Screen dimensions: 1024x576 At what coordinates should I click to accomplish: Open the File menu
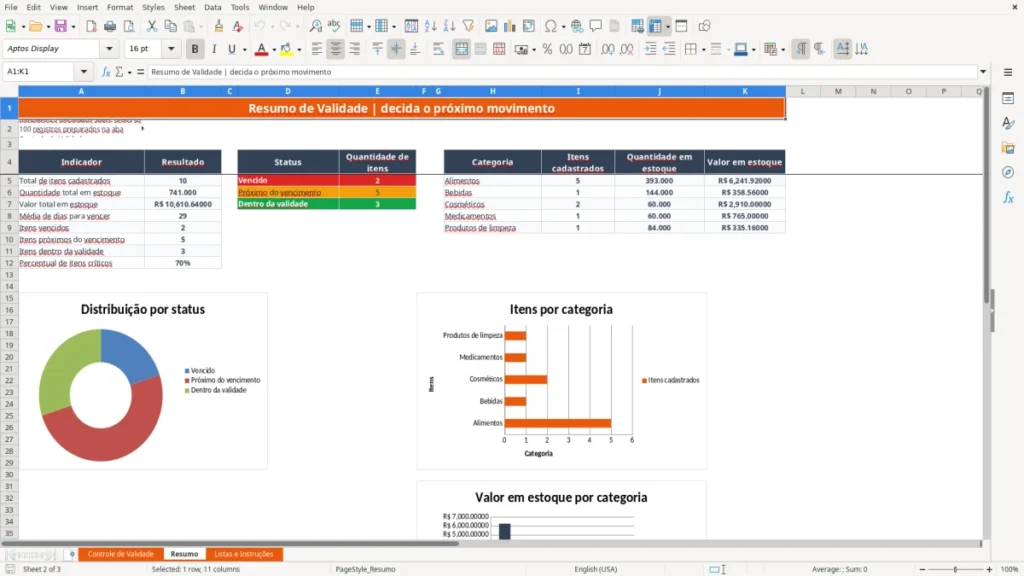tap(11, 7)
